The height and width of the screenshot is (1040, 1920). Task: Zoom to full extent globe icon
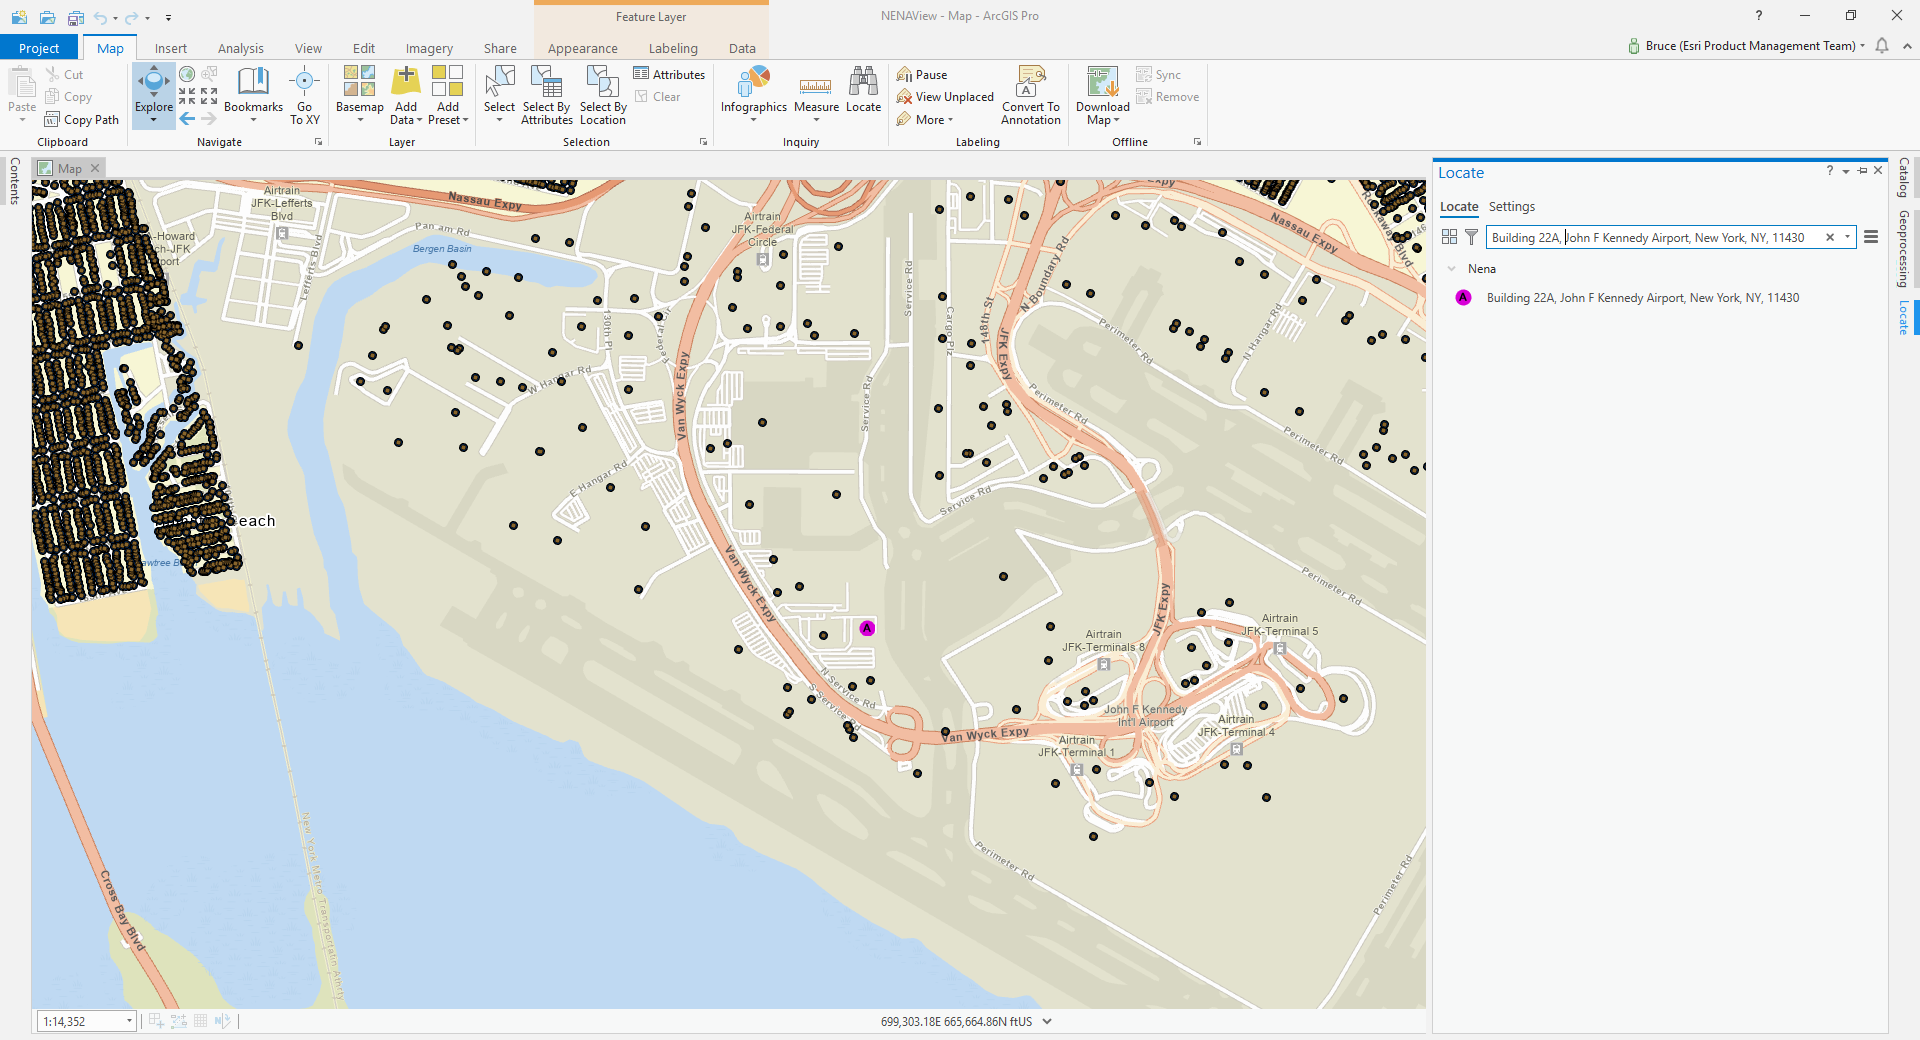pos(187,74)
